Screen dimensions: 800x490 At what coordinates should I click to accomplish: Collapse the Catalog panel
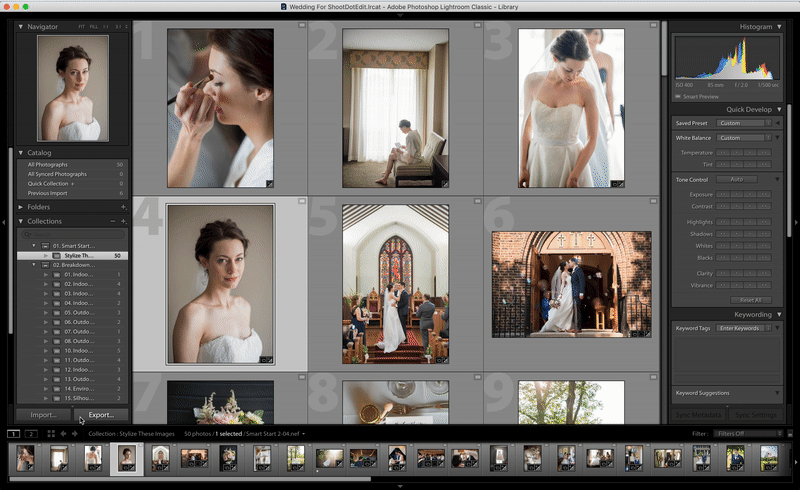pyautogui.click(x=21, y=153)
